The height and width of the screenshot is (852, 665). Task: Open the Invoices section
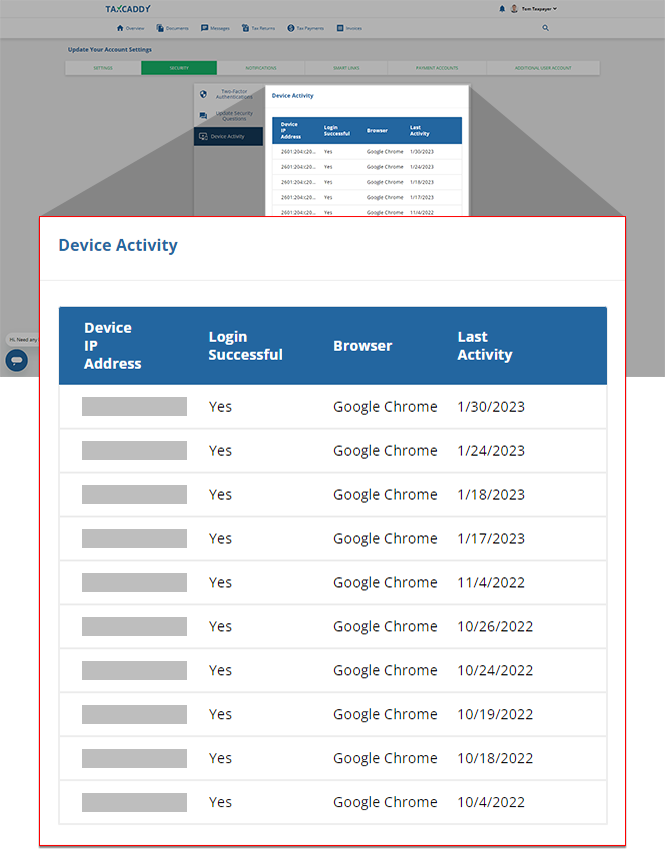pos(349,28)
